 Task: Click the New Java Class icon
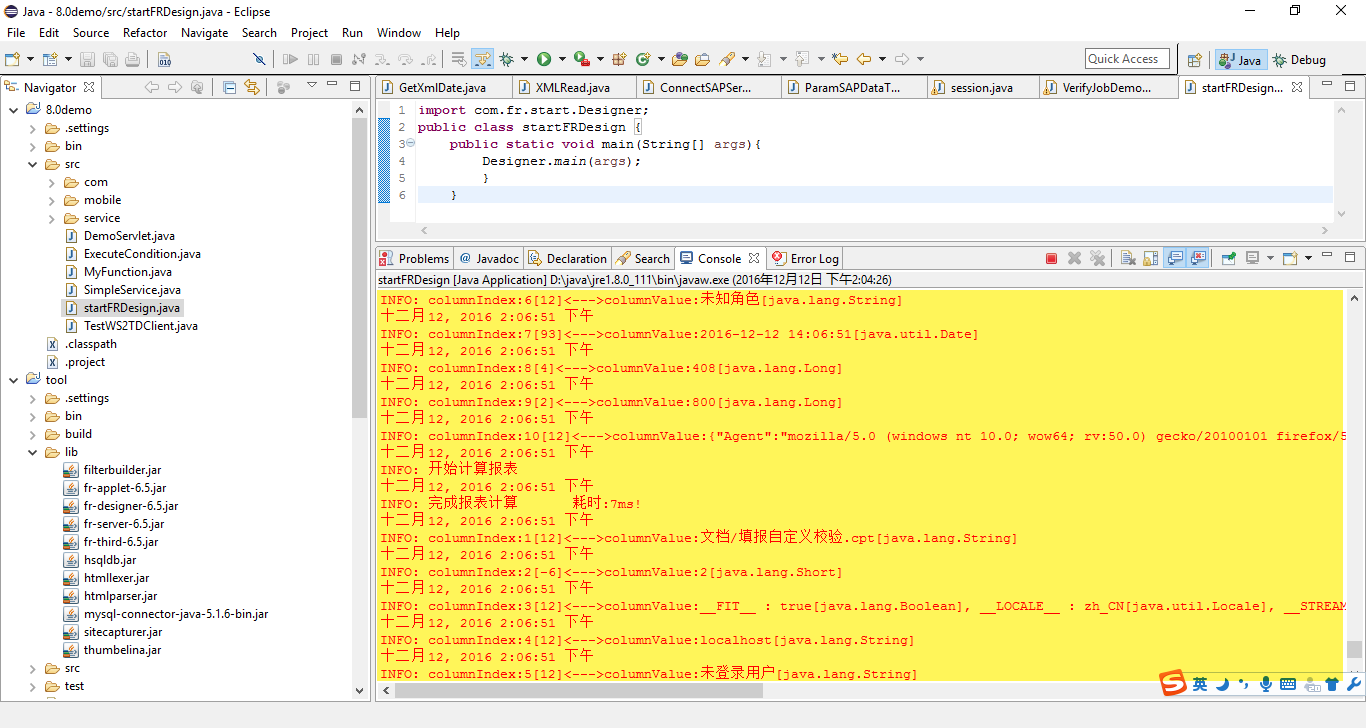pos(643,59)
